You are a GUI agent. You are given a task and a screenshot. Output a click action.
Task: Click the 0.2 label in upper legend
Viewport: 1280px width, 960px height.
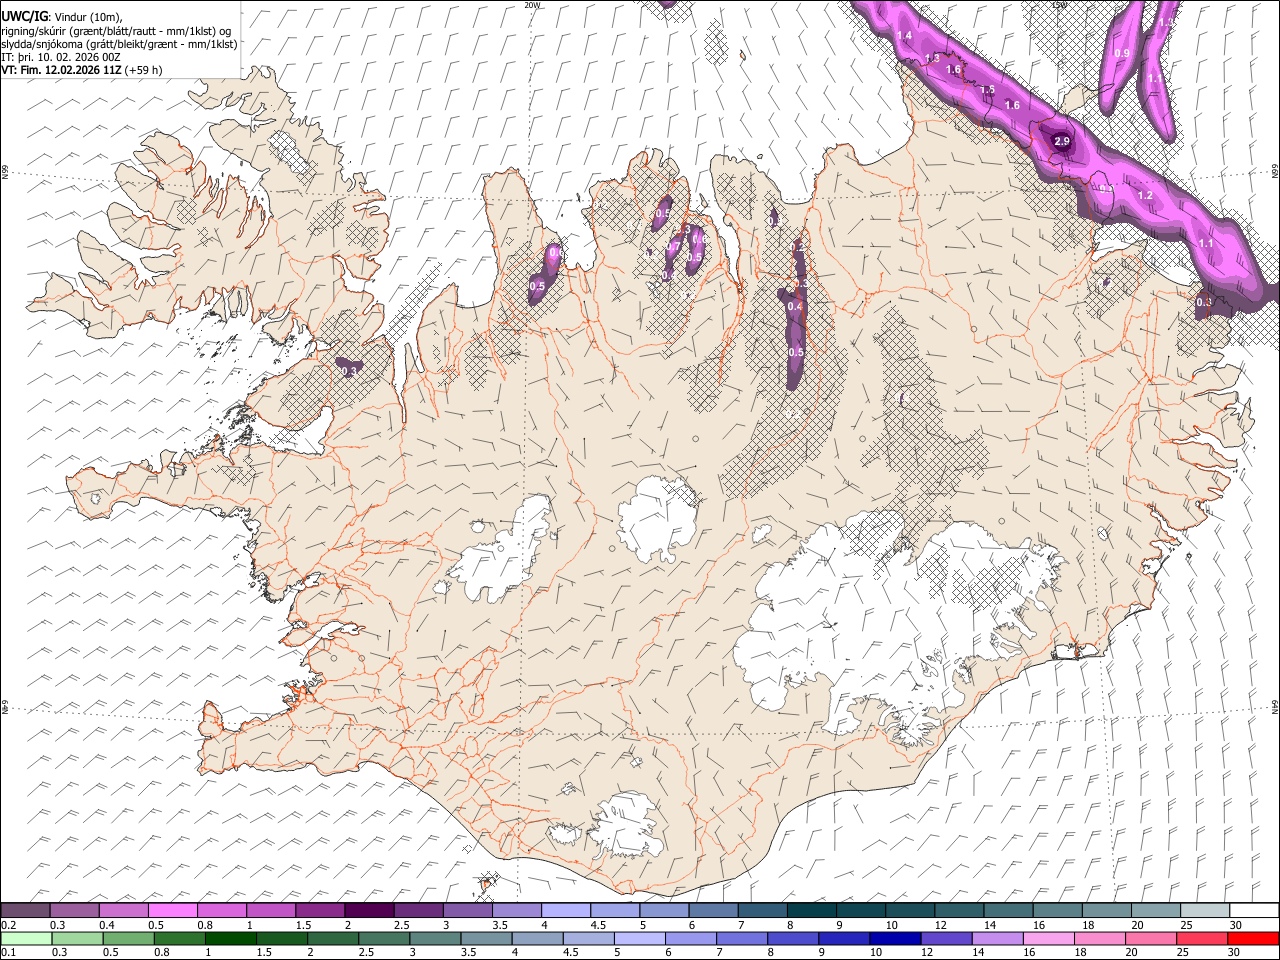click(8, 924)
